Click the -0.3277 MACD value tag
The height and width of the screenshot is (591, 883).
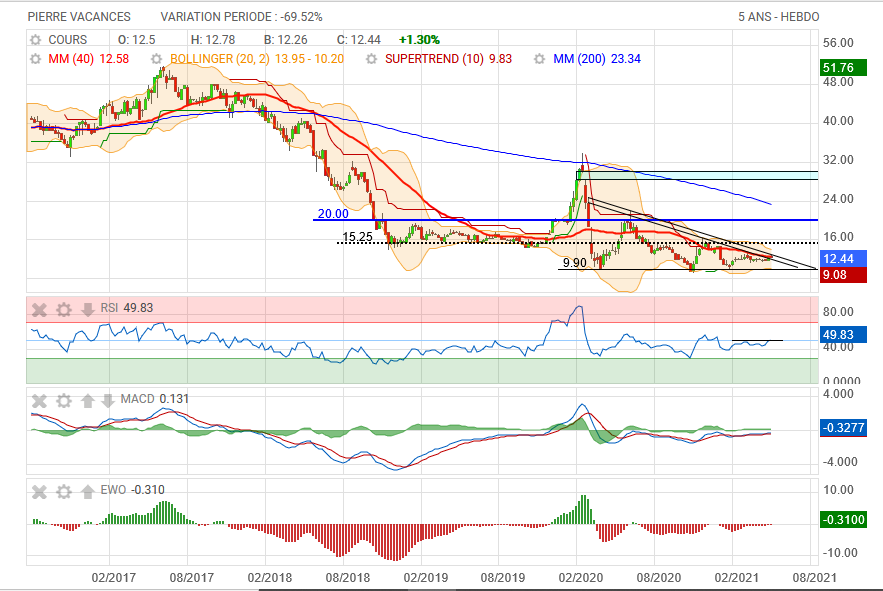coord(843,428)
